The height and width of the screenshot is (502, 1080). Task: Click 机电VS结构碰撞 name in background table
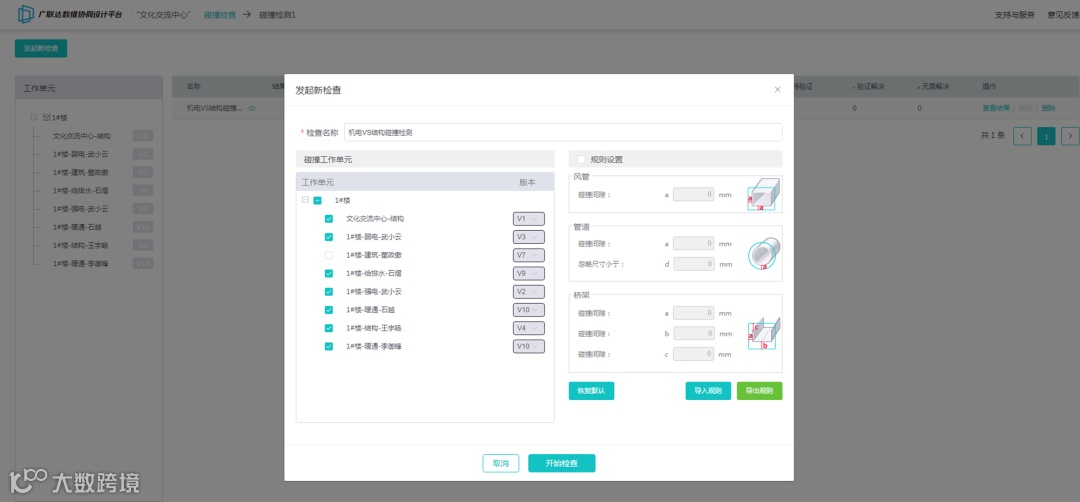tap(214, 108)
